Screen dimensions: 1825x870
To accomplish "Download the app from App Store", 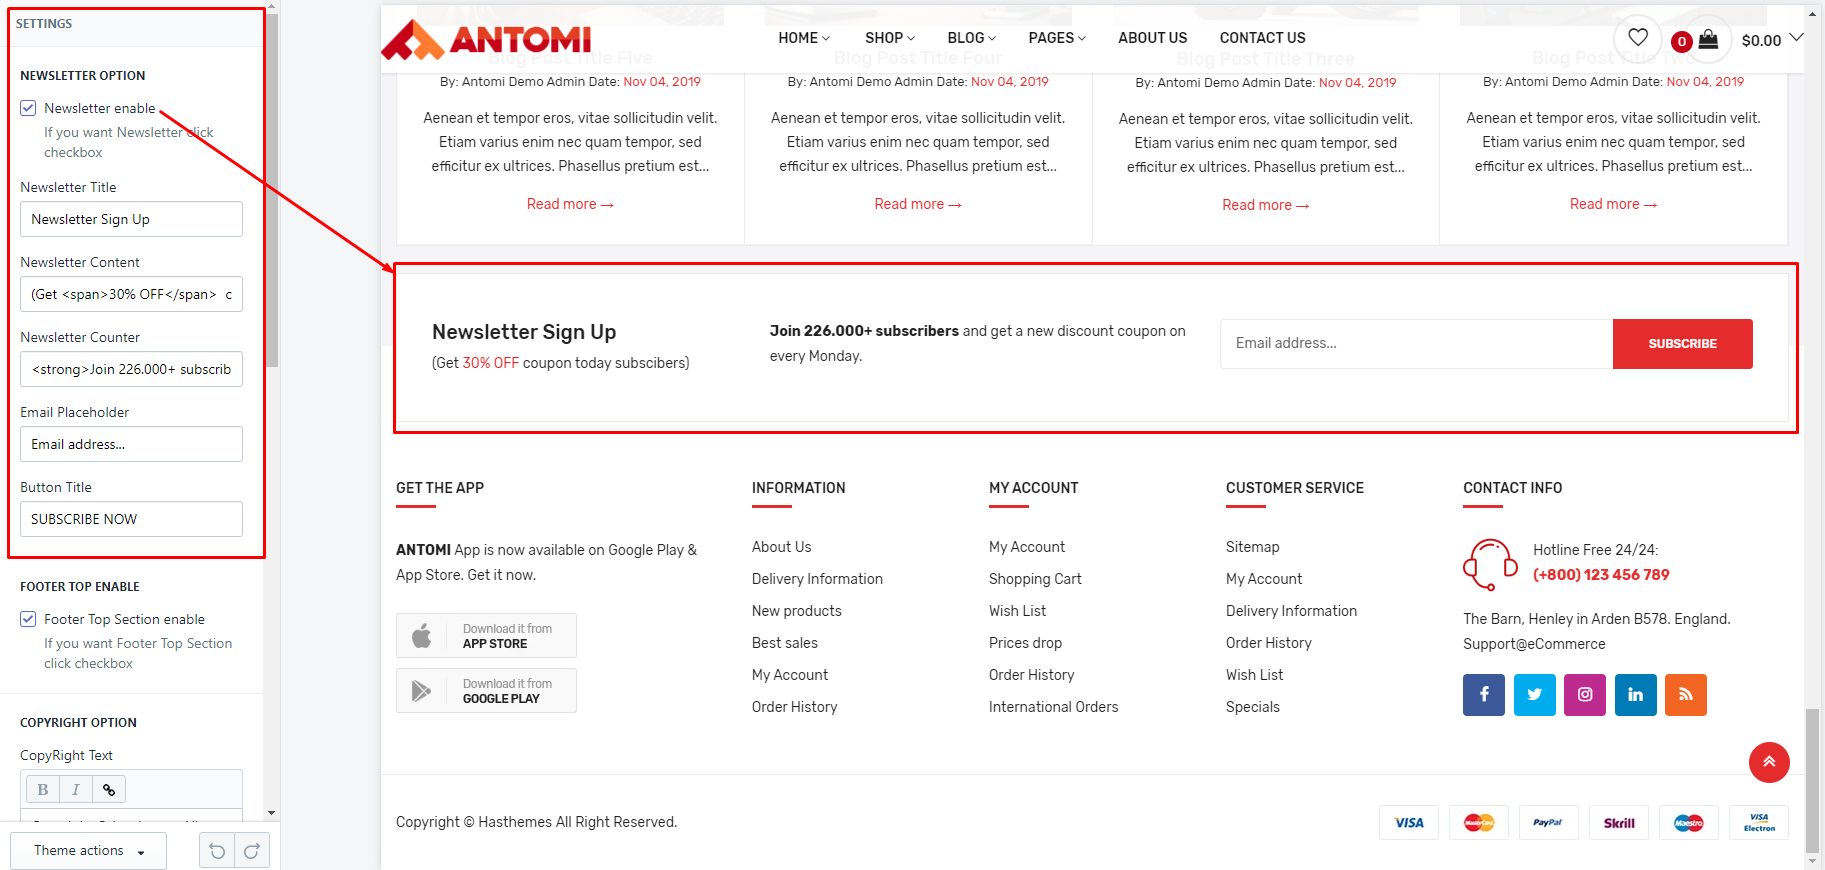I will 486,636.
